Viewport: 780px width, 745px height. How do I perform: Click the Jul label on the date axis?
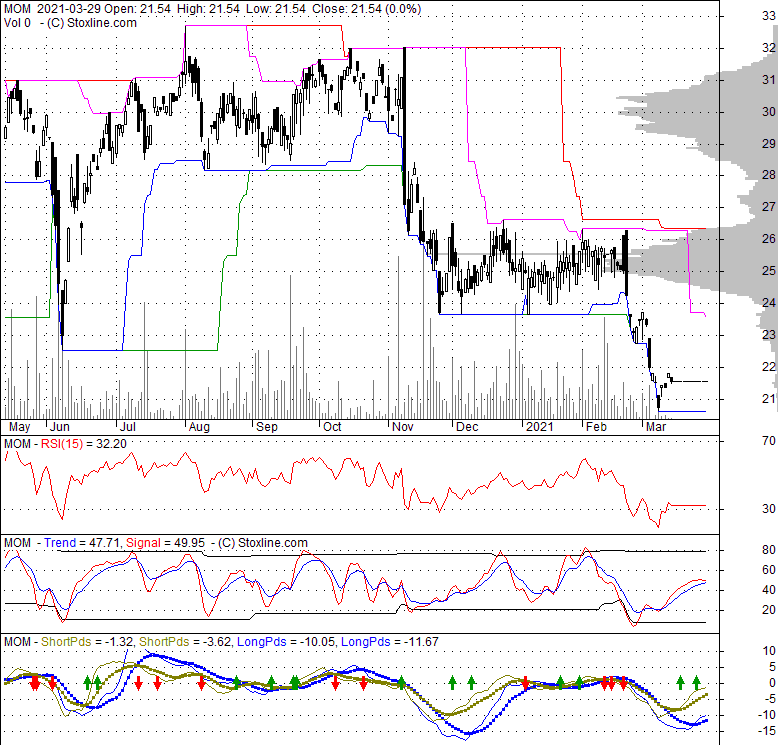[128, 427]
